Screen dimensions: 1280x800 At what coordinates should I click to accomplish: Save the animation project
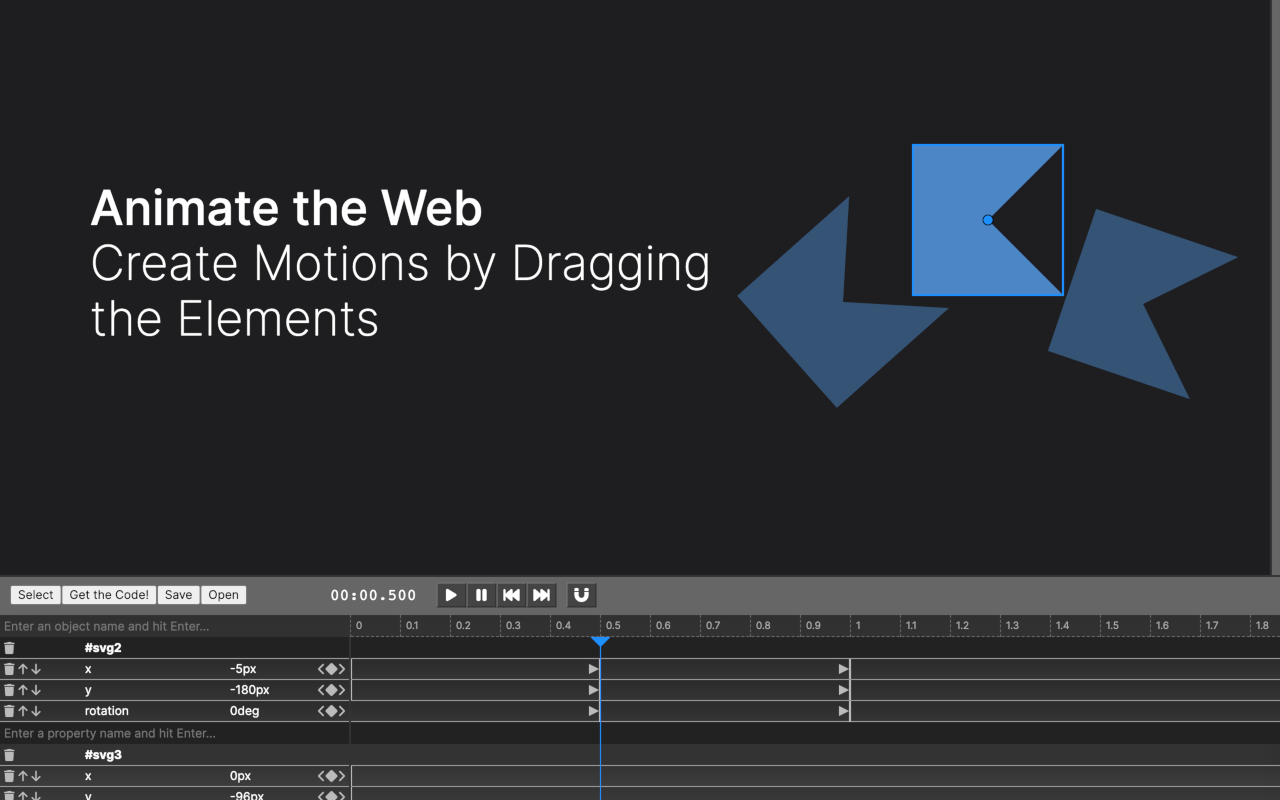tap(179, 595)
